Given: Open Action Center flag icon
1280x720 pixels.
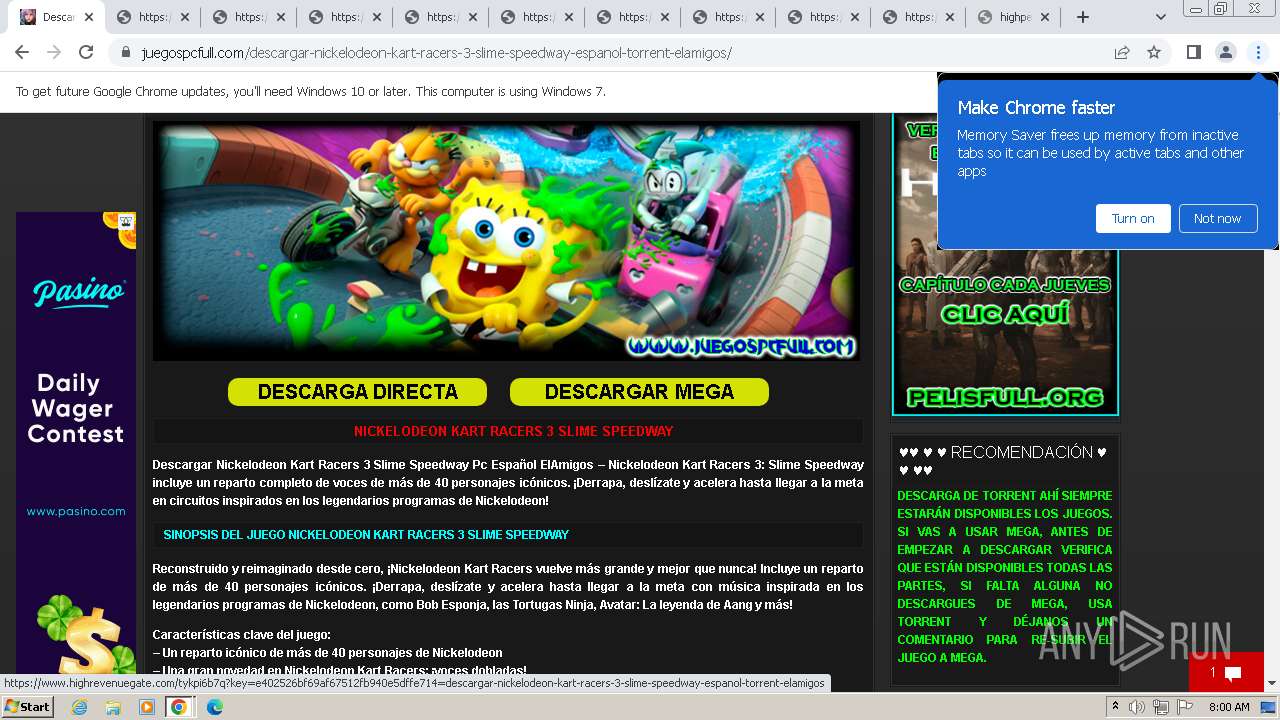Looking at the screenshot, I should coord(1184,707).
